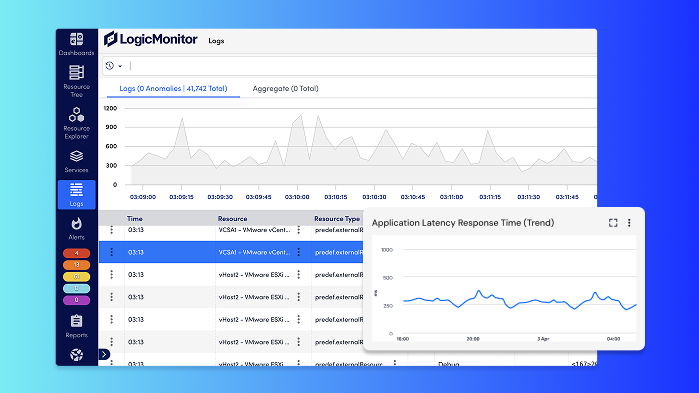The image size is (699, 393).
Task: Open Resource Explorer in the sidebar
Action: (76, 123)
